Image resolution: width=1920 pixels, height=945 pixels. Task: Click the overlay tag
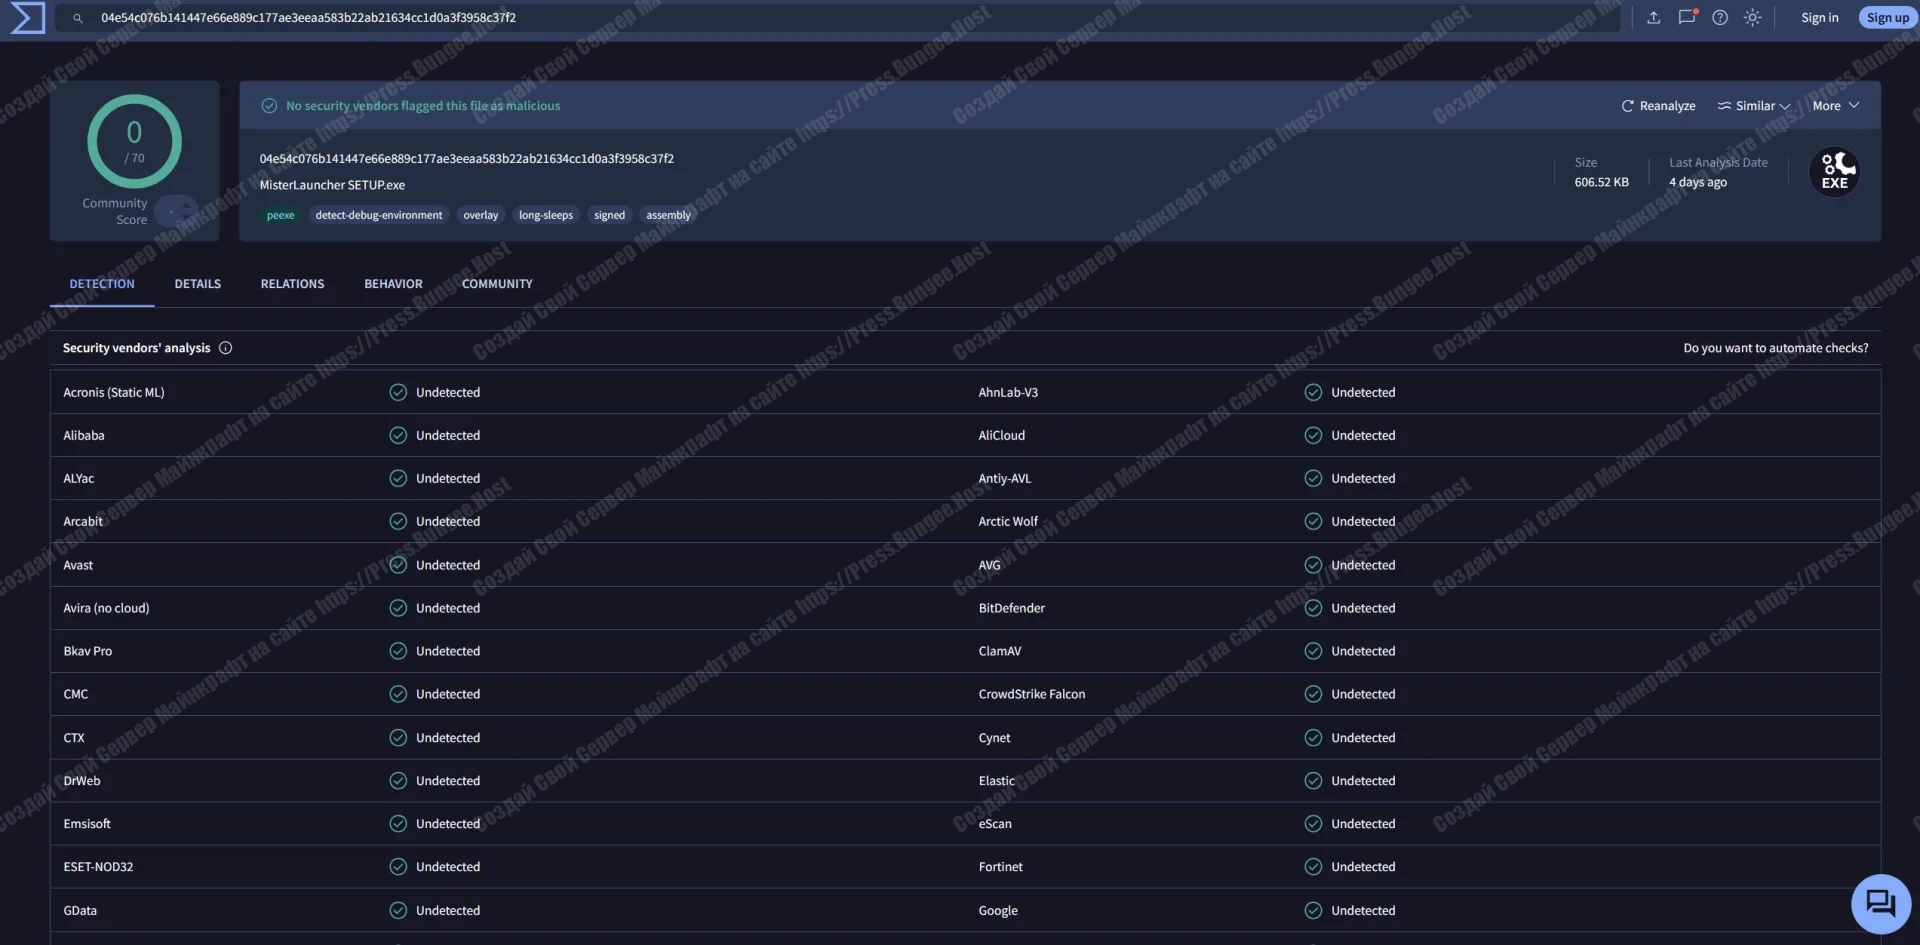tap(480, 215)
